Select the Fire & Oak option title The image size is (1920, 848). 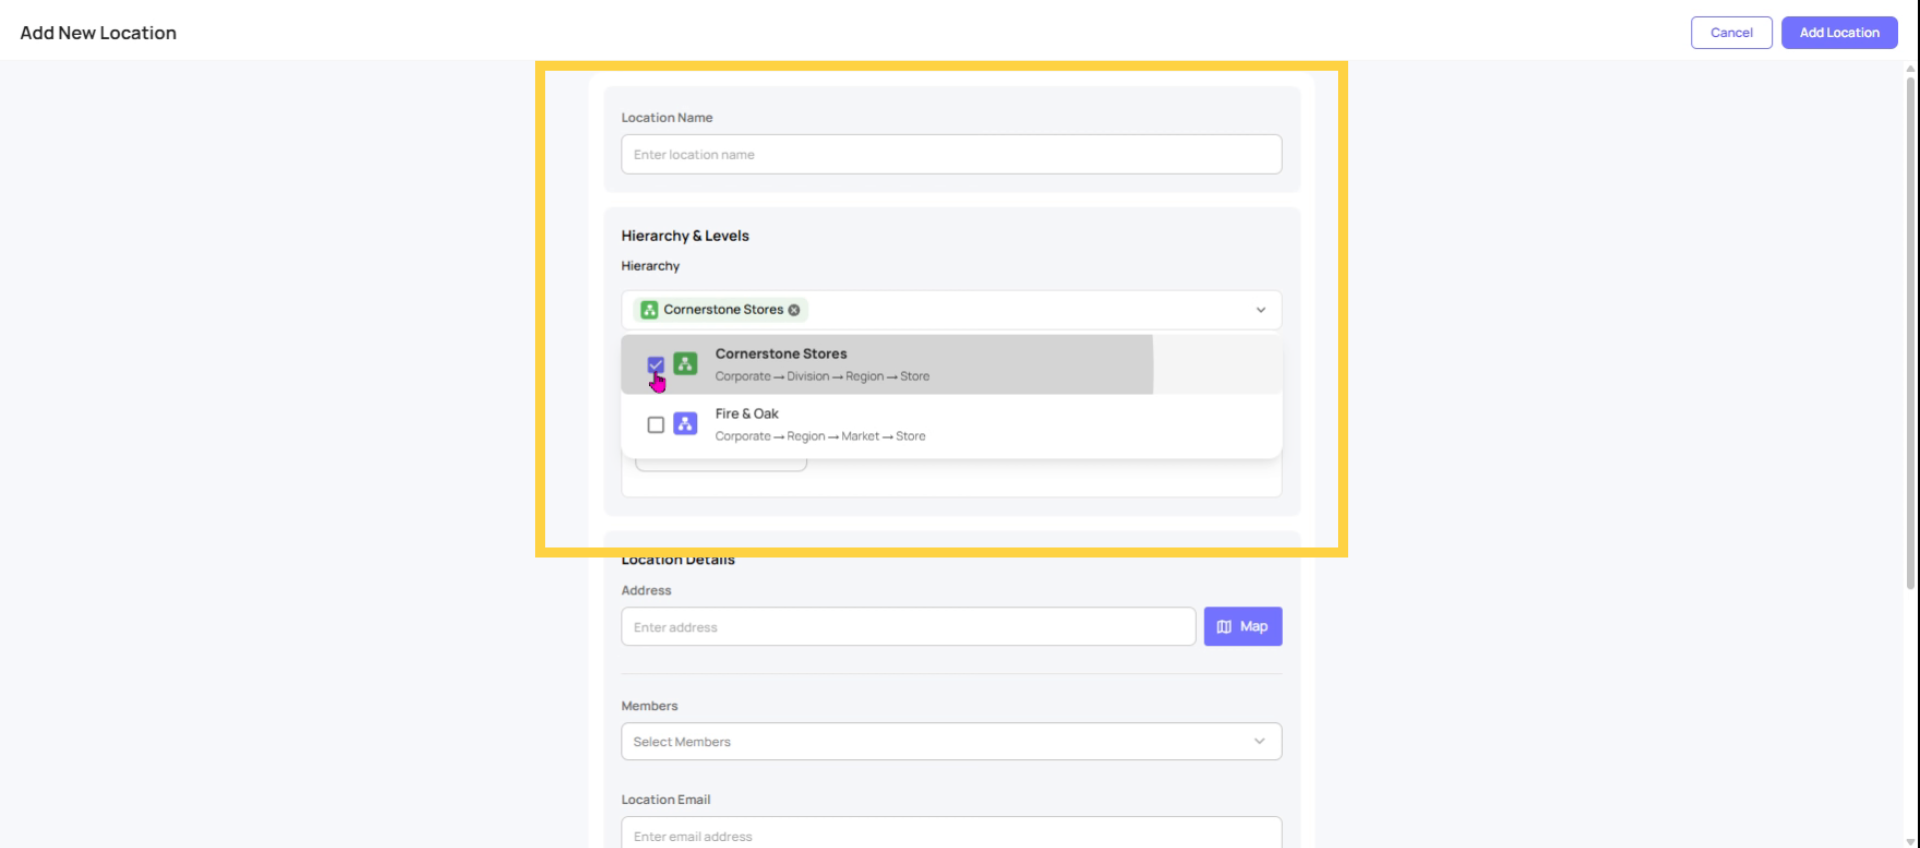pos(747,414)
